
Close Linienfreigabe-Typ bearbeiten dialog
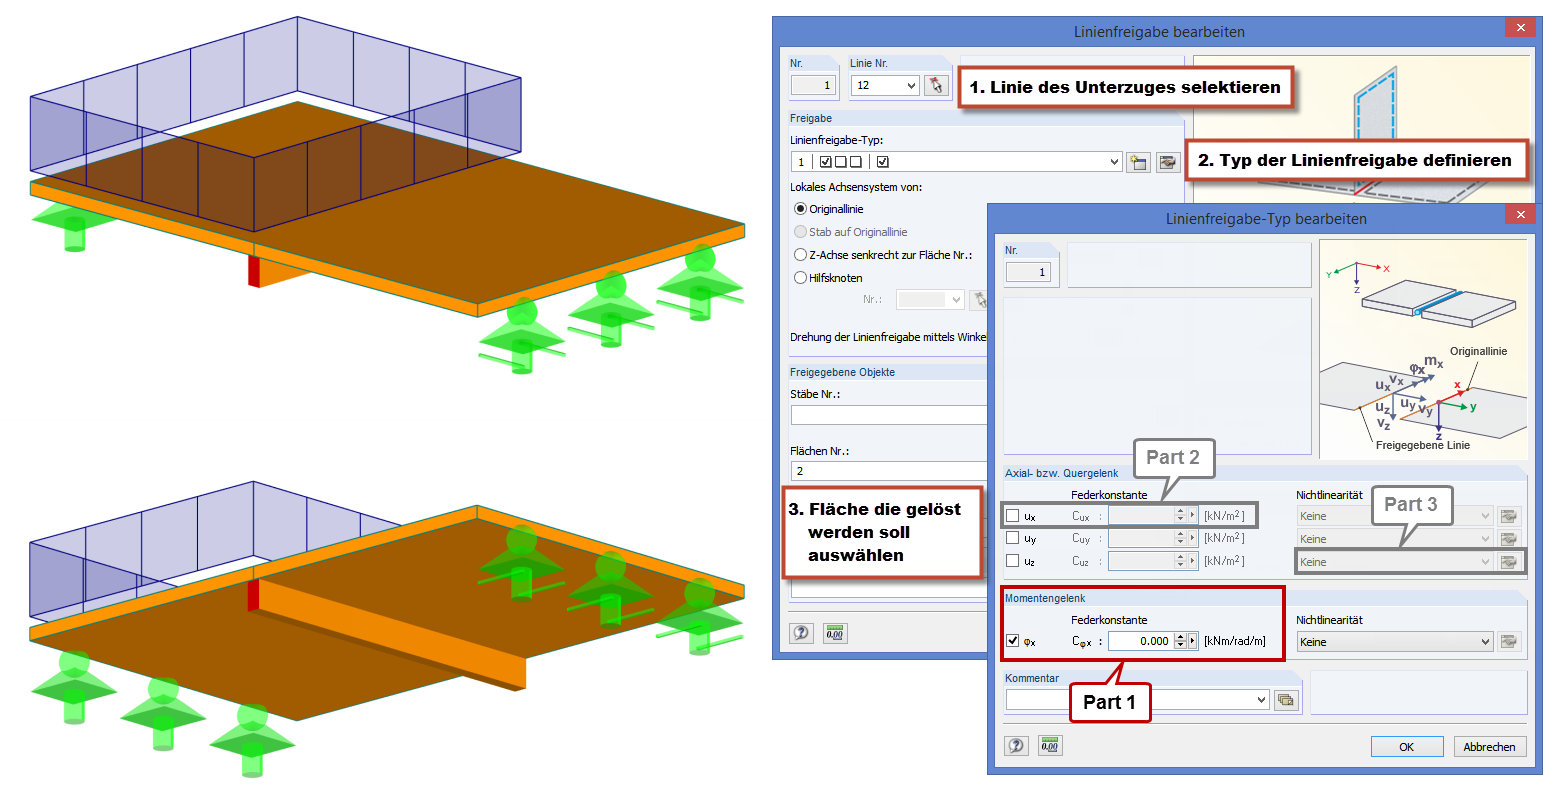point(1520,214)
